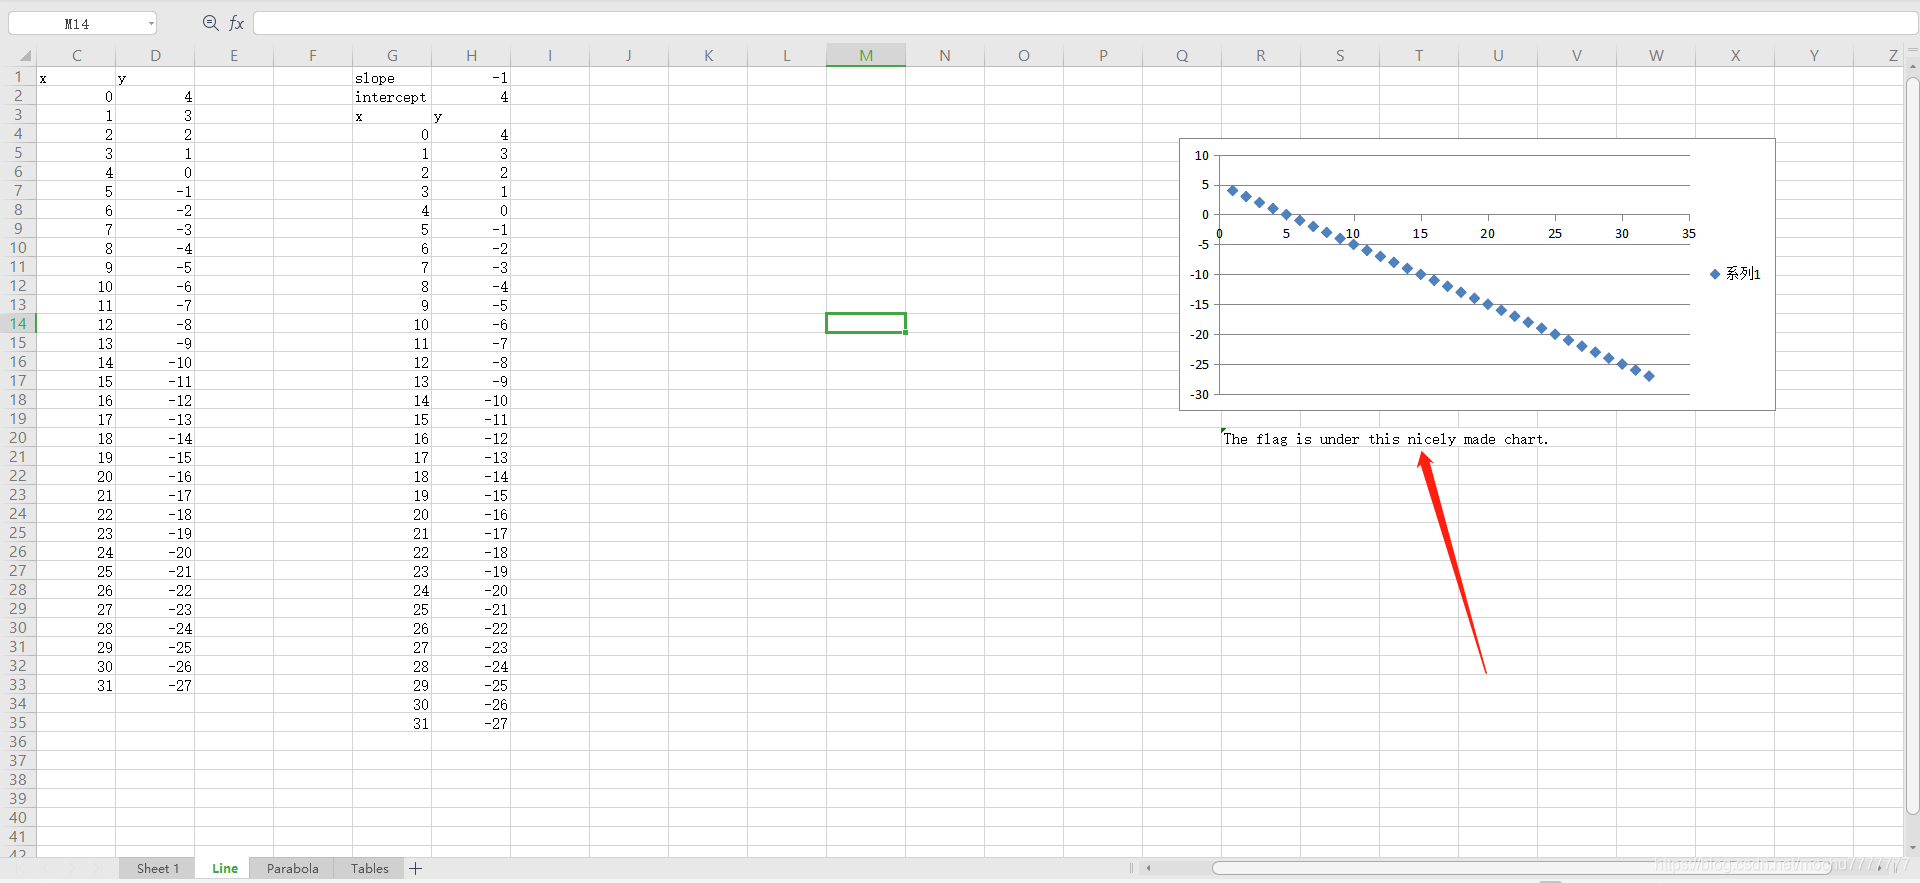Screen dimensions: 1920x883
Task: Click the tab-scrollbar split handle
Action: coord(1131,868)
